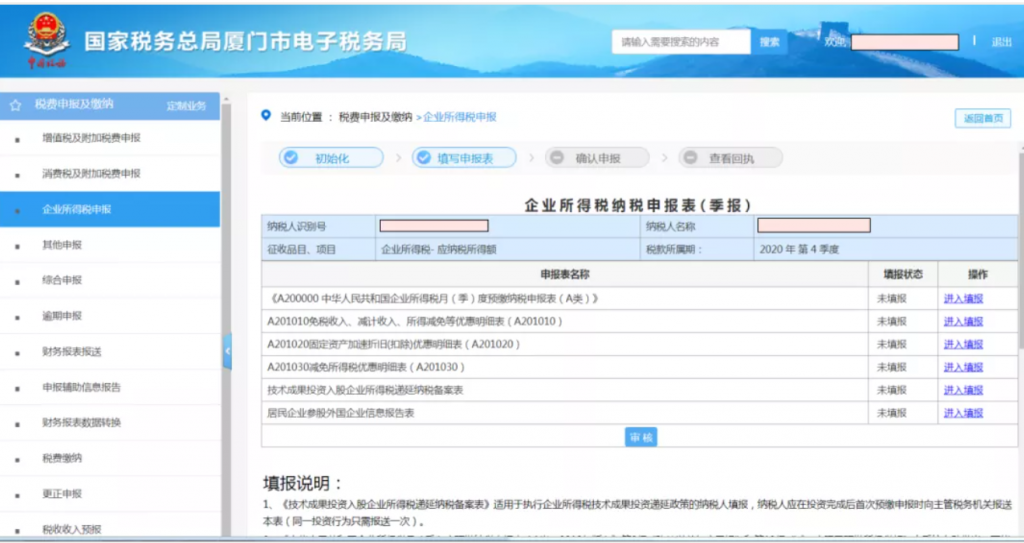
Task: Collapse the left sidebar with arrow handle
Action: (227, 351)
